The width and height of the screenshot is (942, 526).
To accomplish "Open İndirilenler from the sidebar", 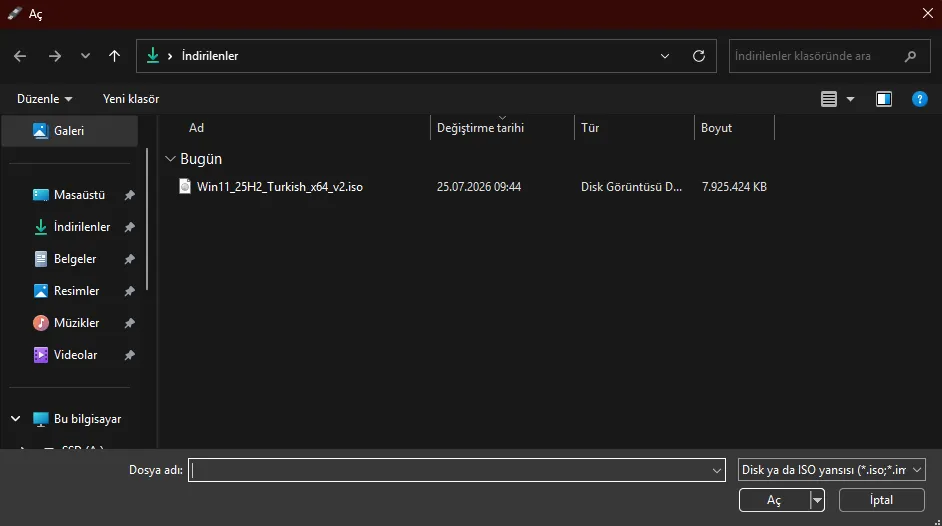I will tap(82, 227).
